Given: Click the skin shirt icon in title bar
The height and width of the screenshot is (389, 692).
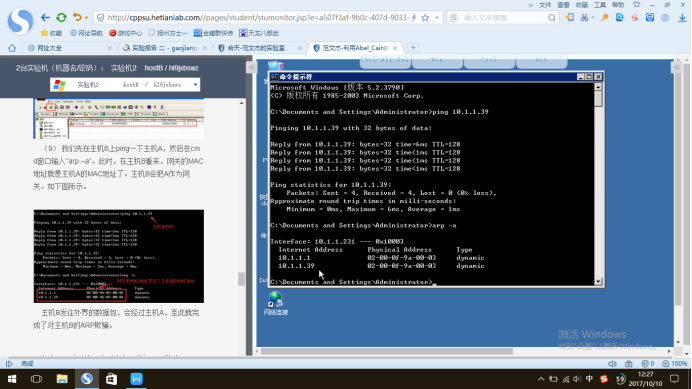Looking at the screenshot, I should [x=636, y=5].
